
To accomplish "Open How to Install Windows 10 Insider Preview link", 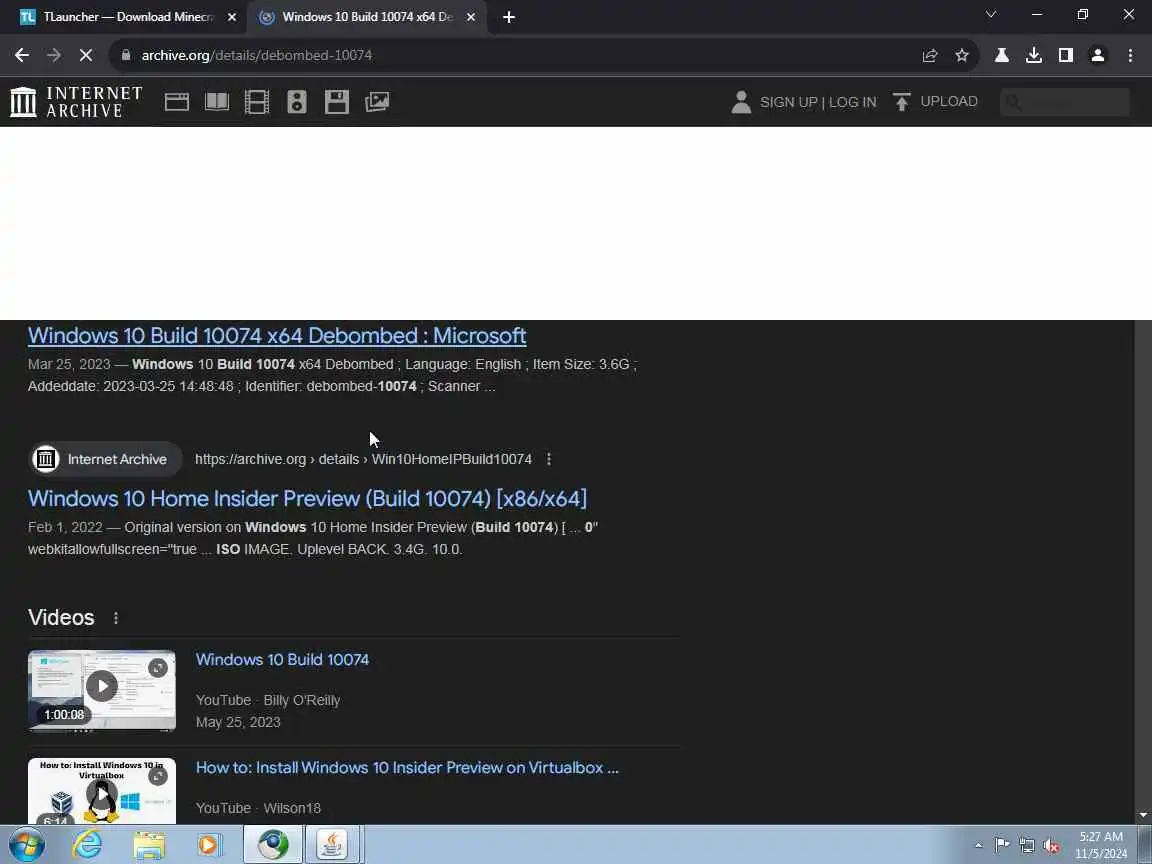I will [x=407, y=768].
